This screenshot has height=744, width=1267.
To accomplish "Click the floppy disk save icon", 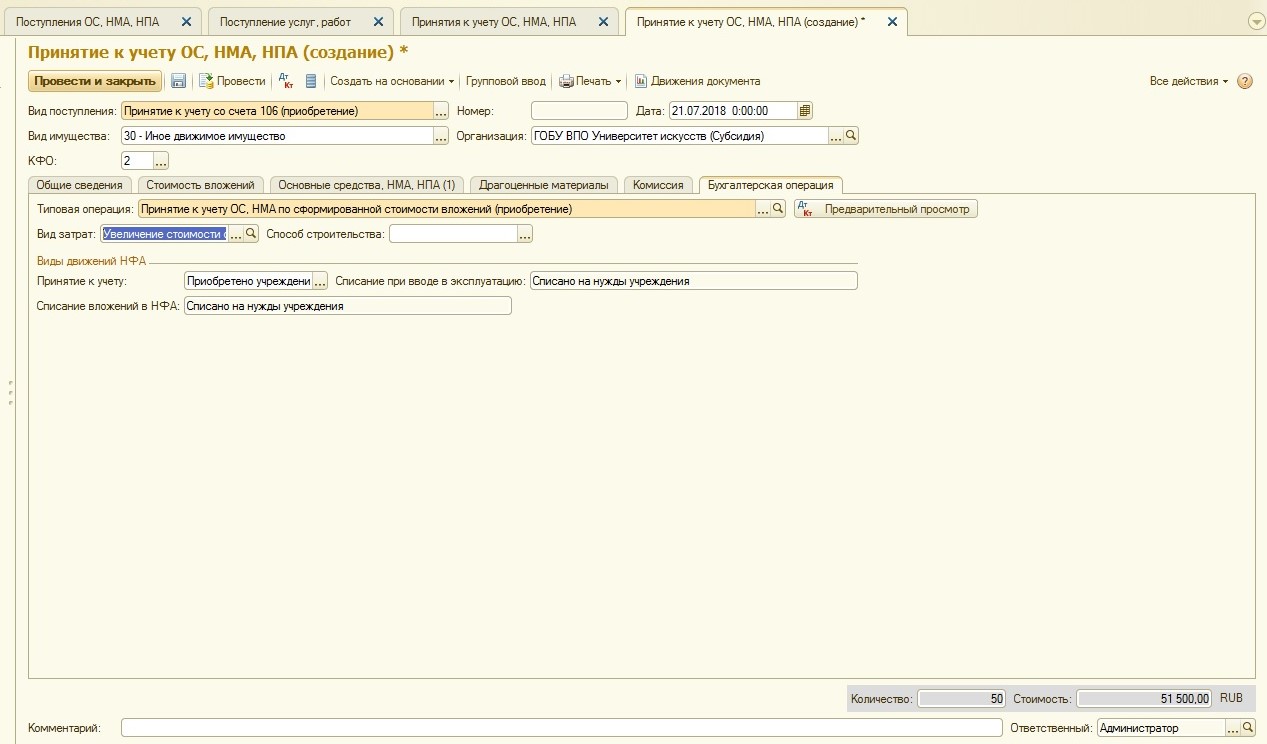I will coord(179,81).
